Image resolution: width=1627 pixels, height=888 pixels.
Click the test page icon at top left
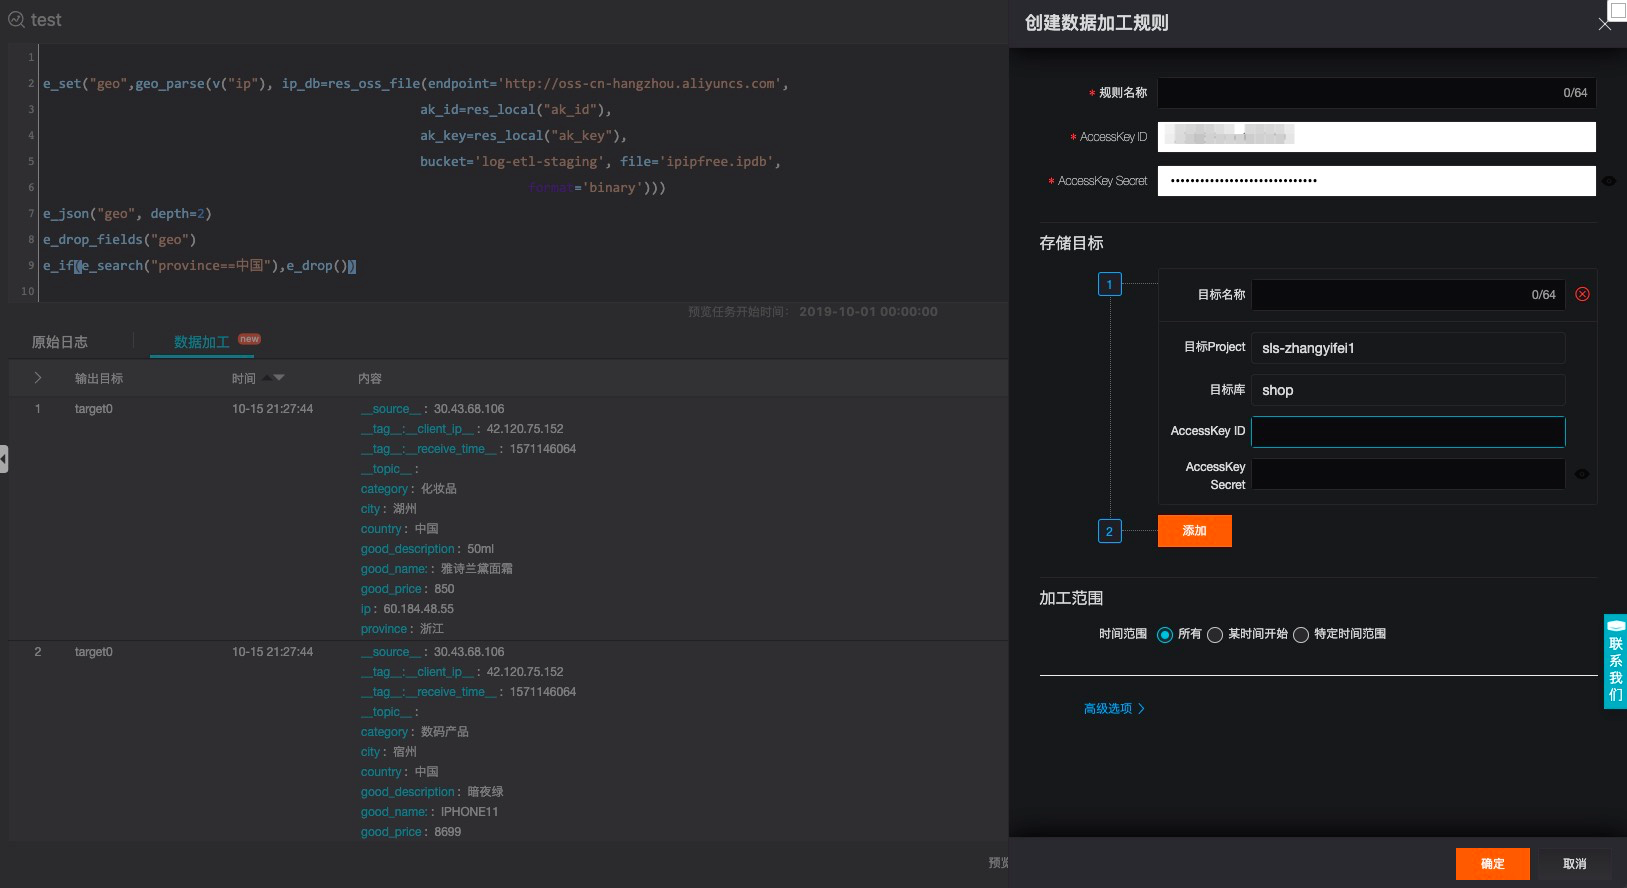point(16,20)
